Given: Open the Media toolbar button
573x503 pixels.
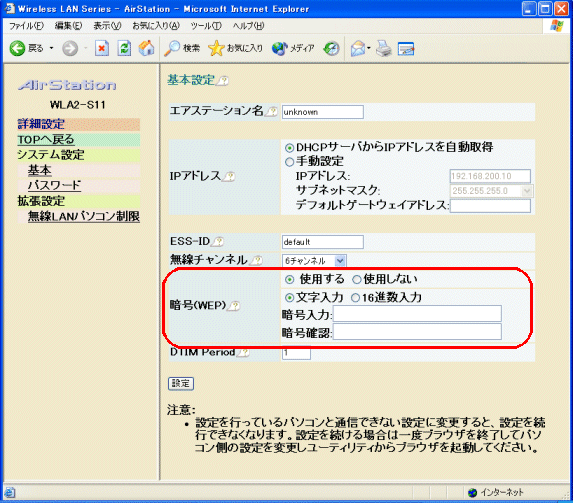Looking at the screenshot, I should pyautogui.click(x=293, y=48).
